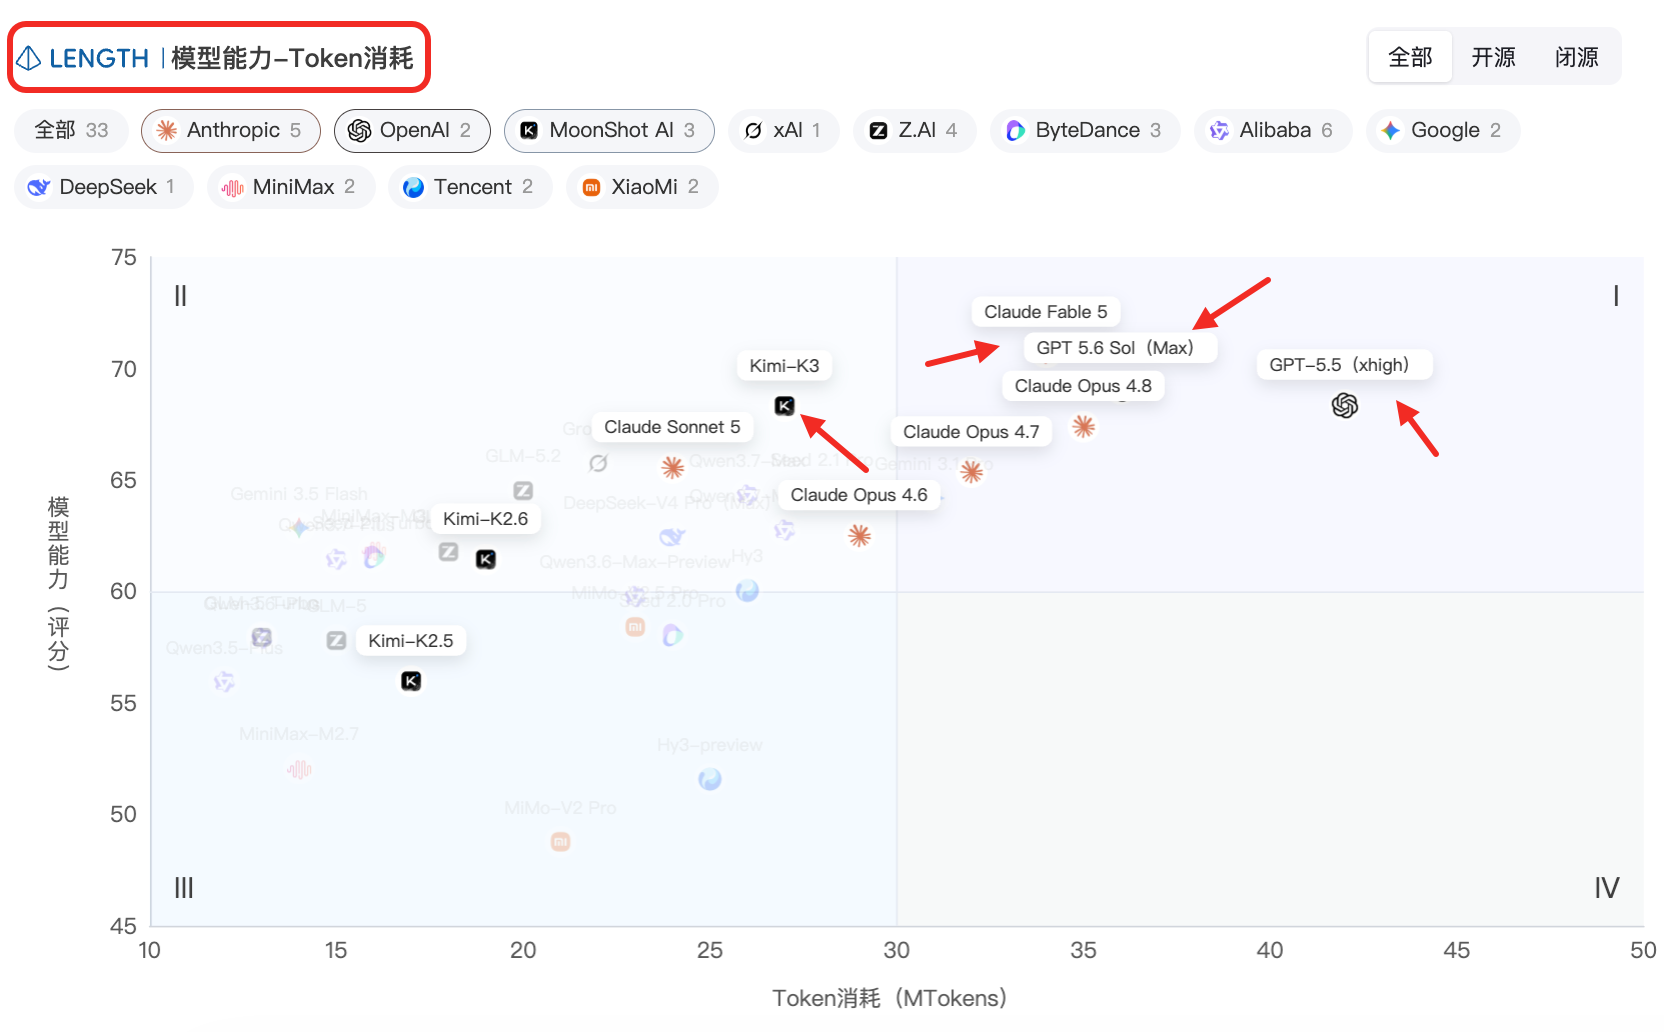Select the Kimi-K2.6 black K marker

[x=486, y=559]
